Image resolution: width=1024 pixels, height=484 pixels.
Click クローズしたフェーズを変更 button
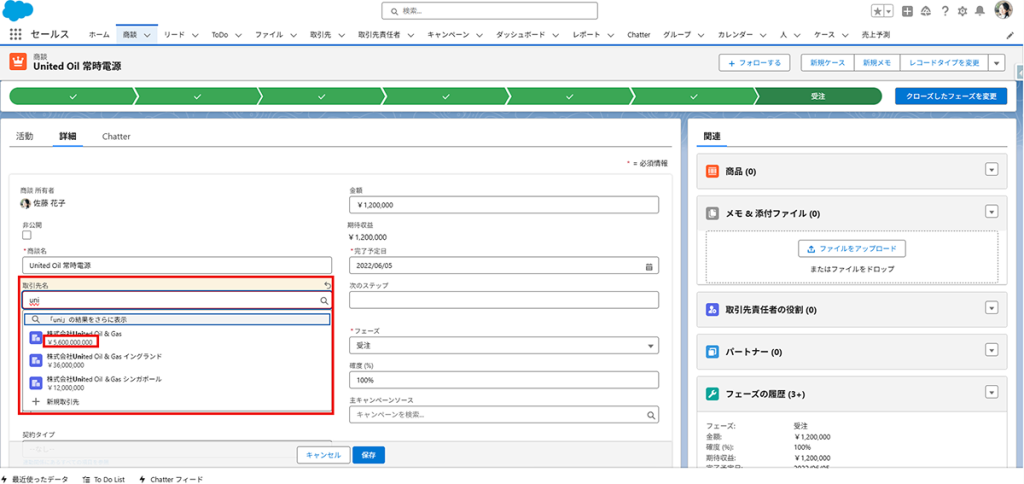coord(951,96)
